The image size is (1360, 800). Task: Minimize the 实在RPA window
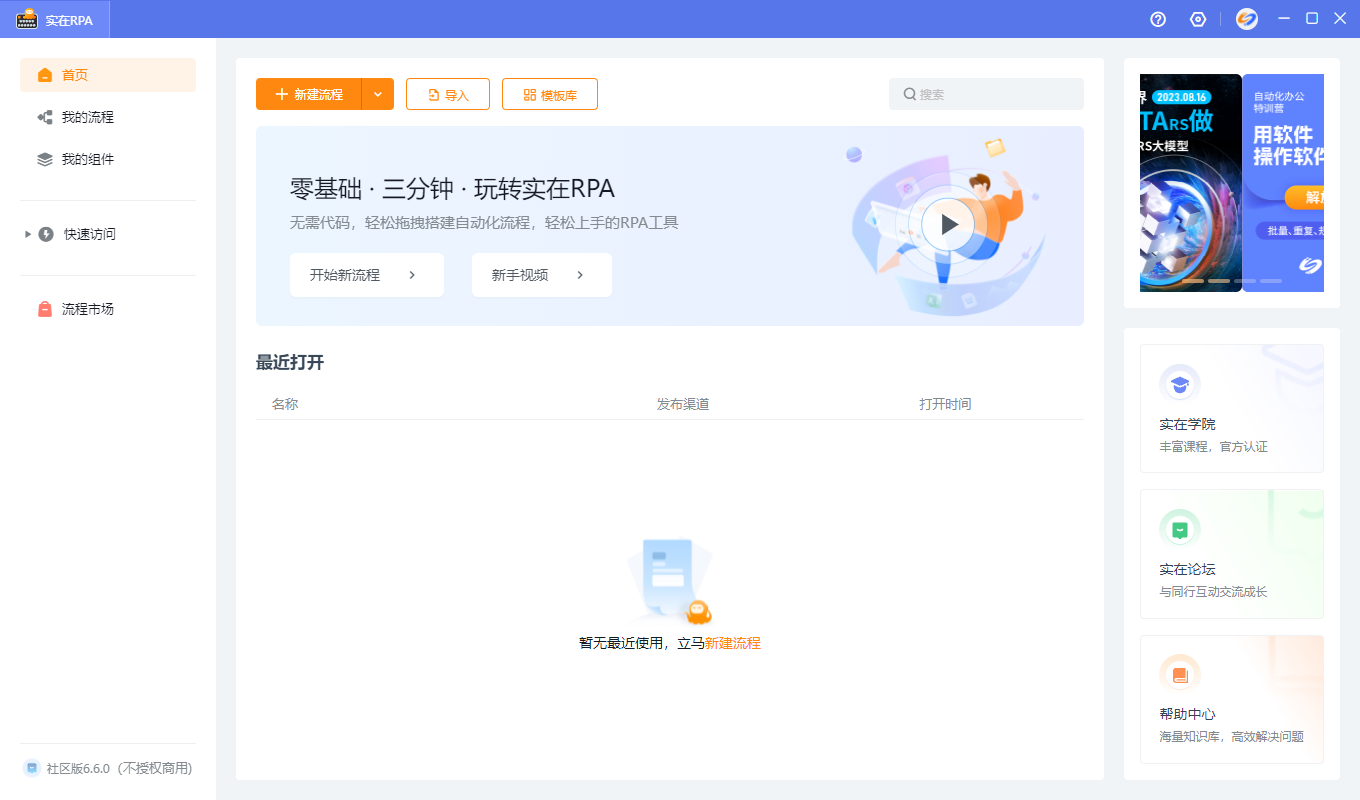pos(1284,19)
